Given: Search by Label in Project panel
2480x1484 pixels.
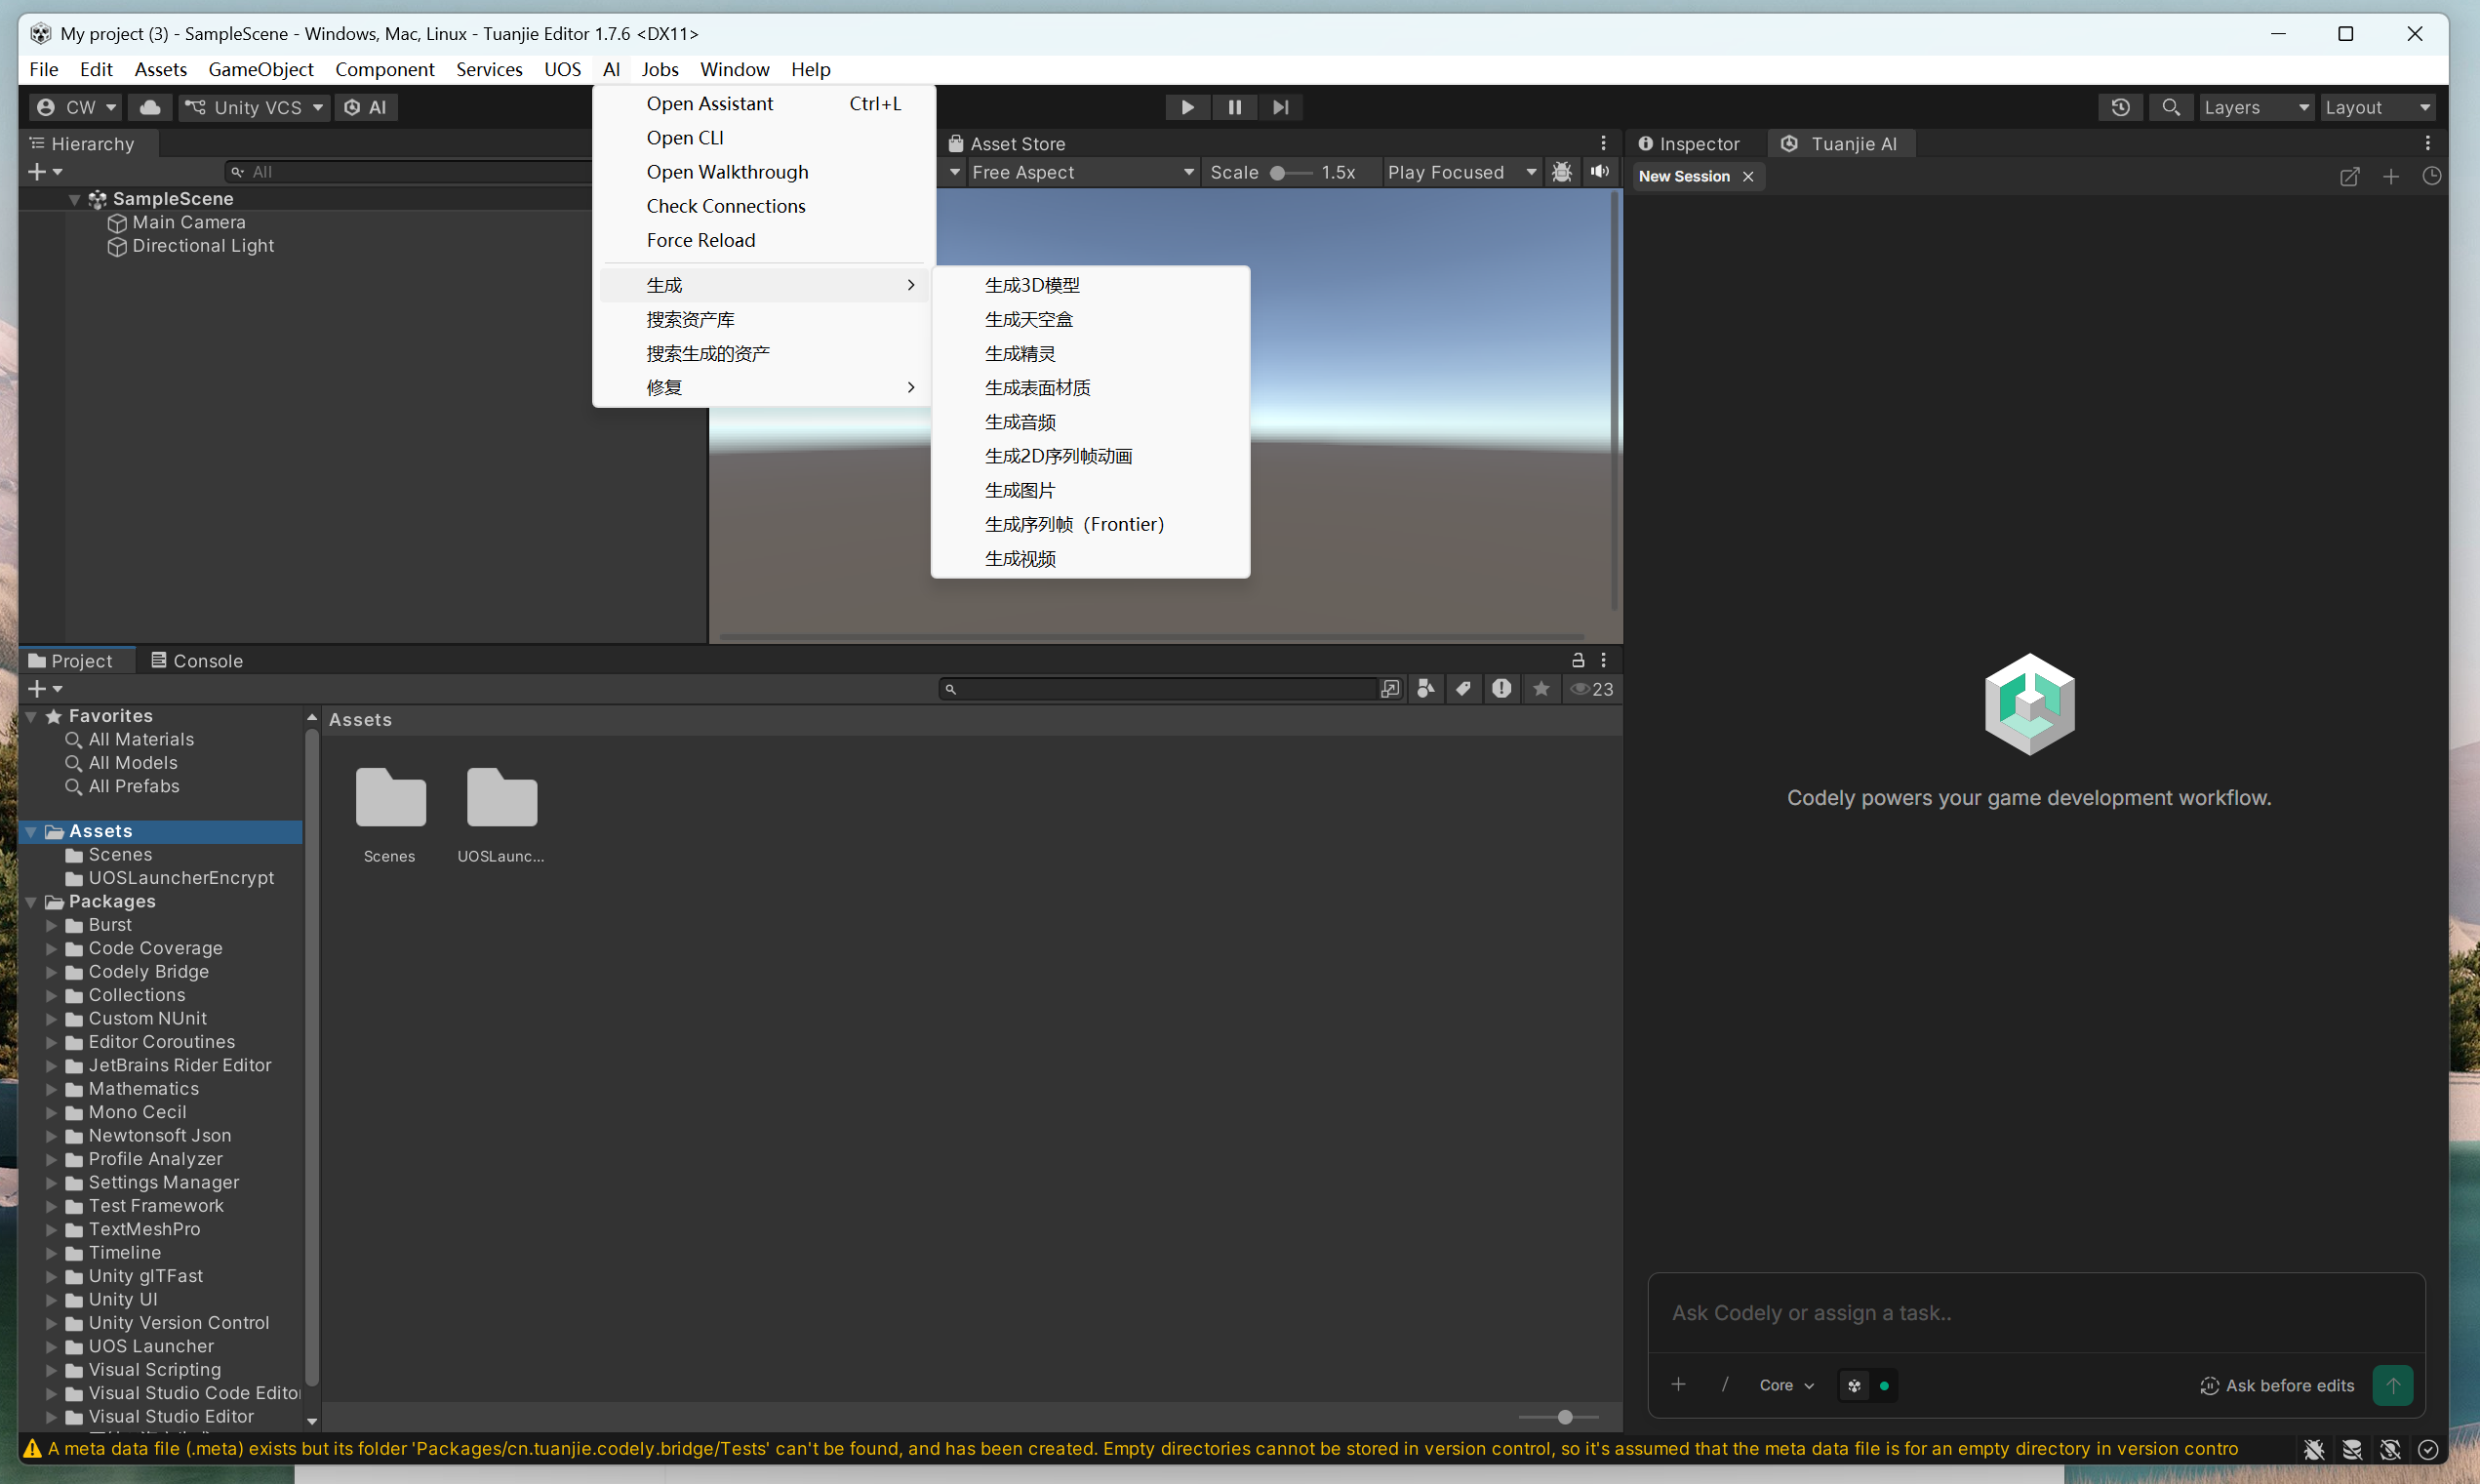Looking at the screenshot, I should click(x=1463, y=689).
